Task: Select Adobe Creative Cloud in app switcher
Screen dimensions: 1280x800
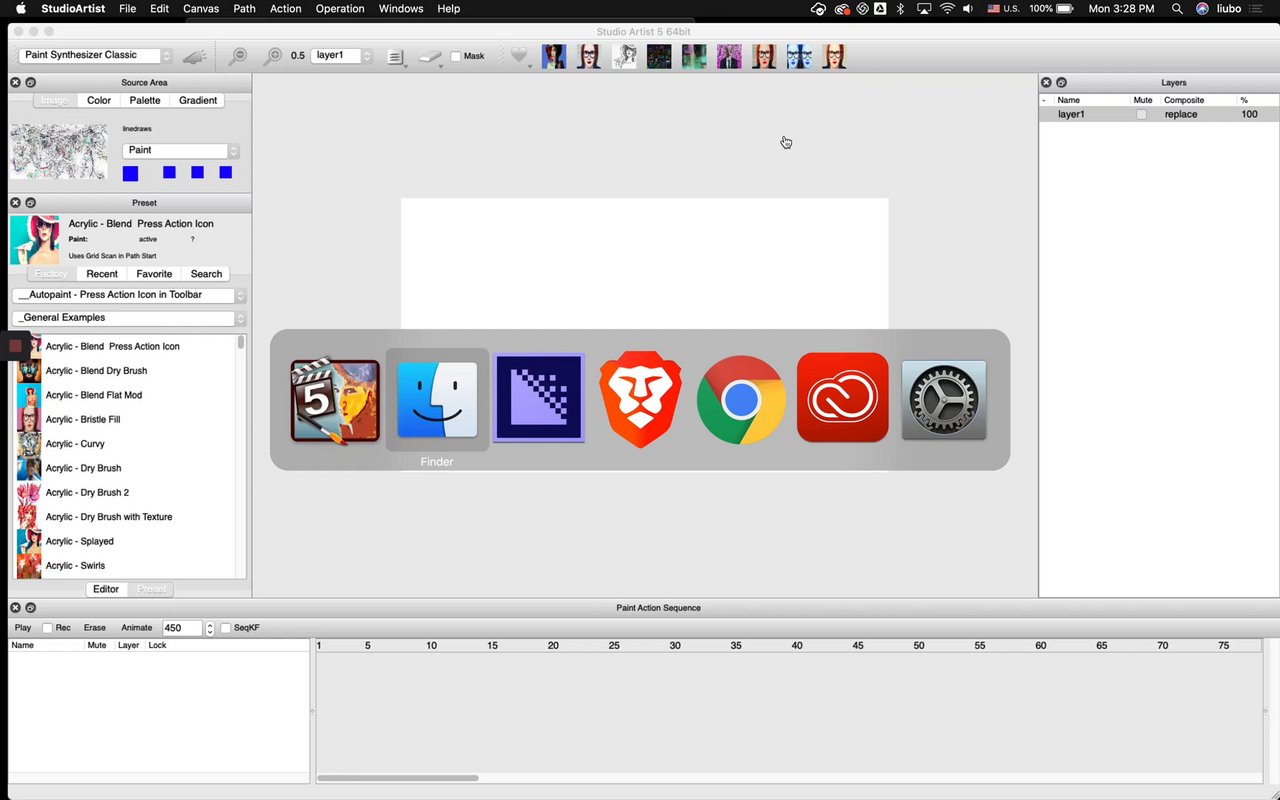Action: pyautogui.click(x=843, y=397)
